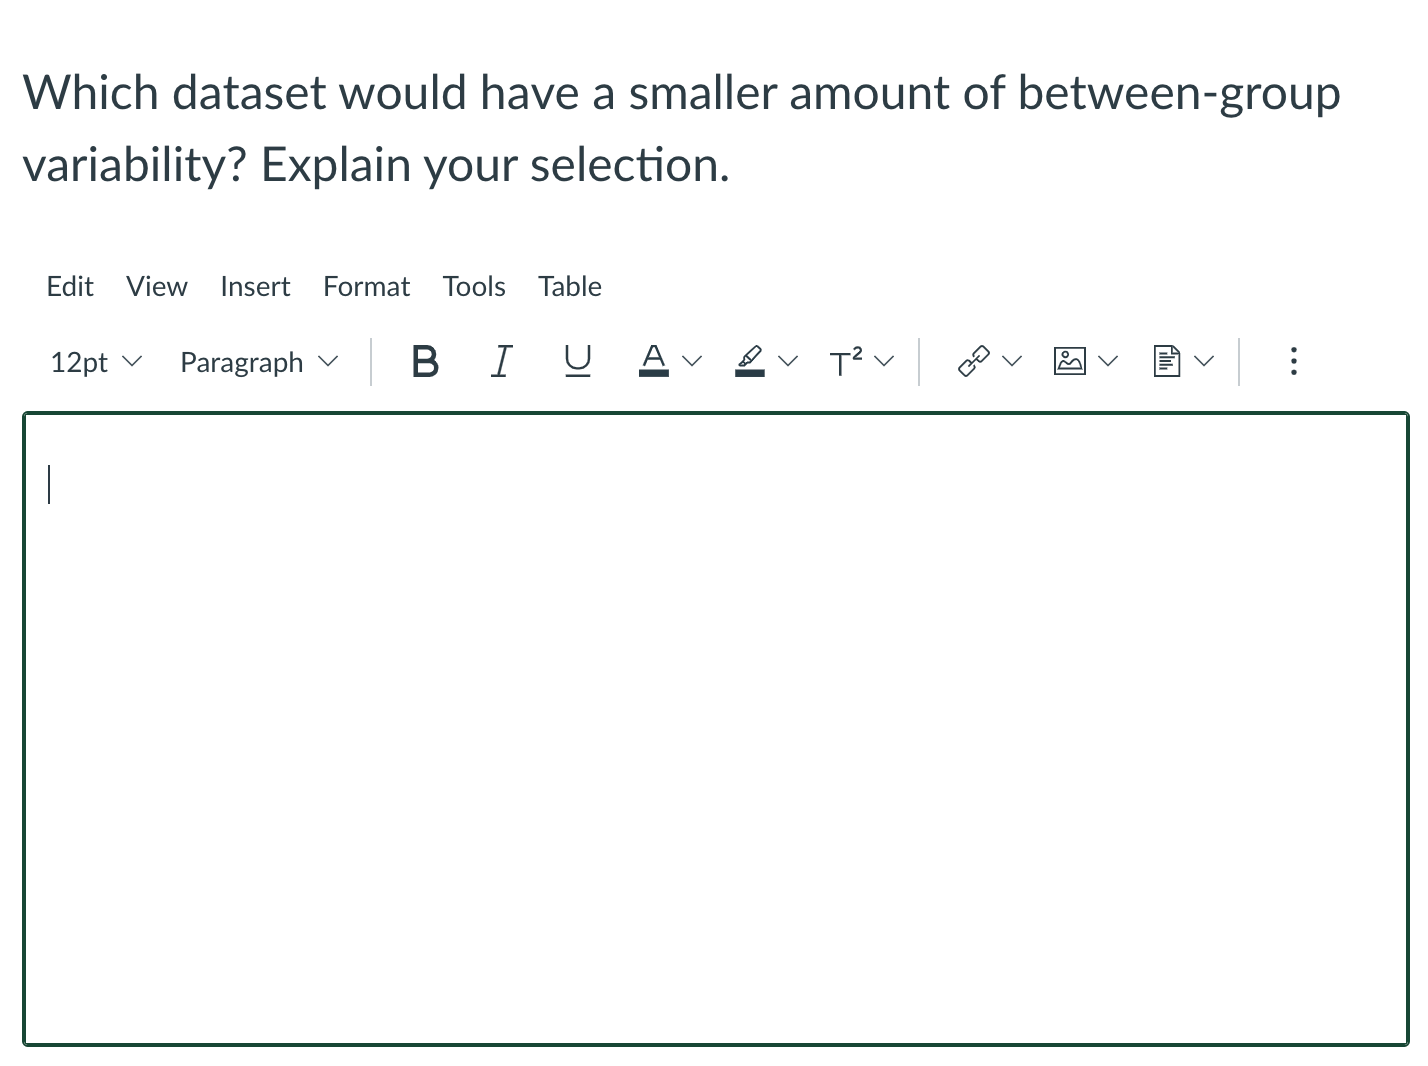
Task: Open the more options overflow menu
Action: tap(1293, 362)
